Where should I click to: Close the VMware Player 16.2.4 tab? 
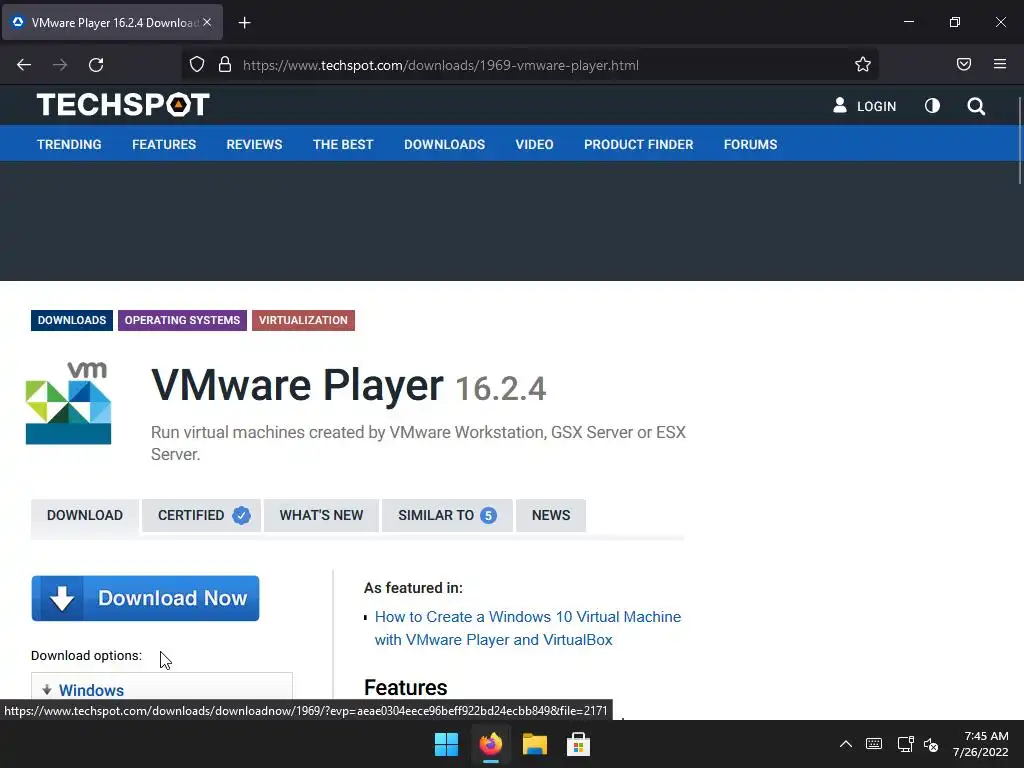pos(207,22)
